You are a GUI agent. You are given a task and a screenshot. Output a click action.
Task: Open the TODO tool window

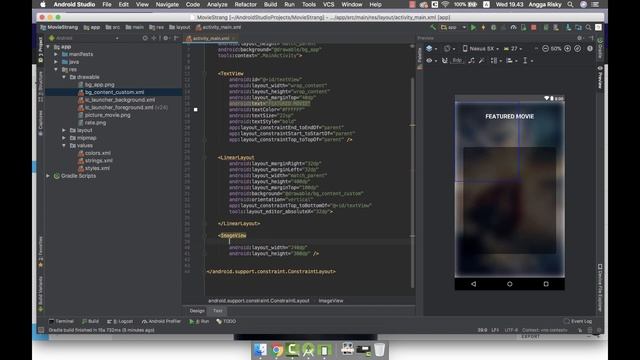coord(226,321)
